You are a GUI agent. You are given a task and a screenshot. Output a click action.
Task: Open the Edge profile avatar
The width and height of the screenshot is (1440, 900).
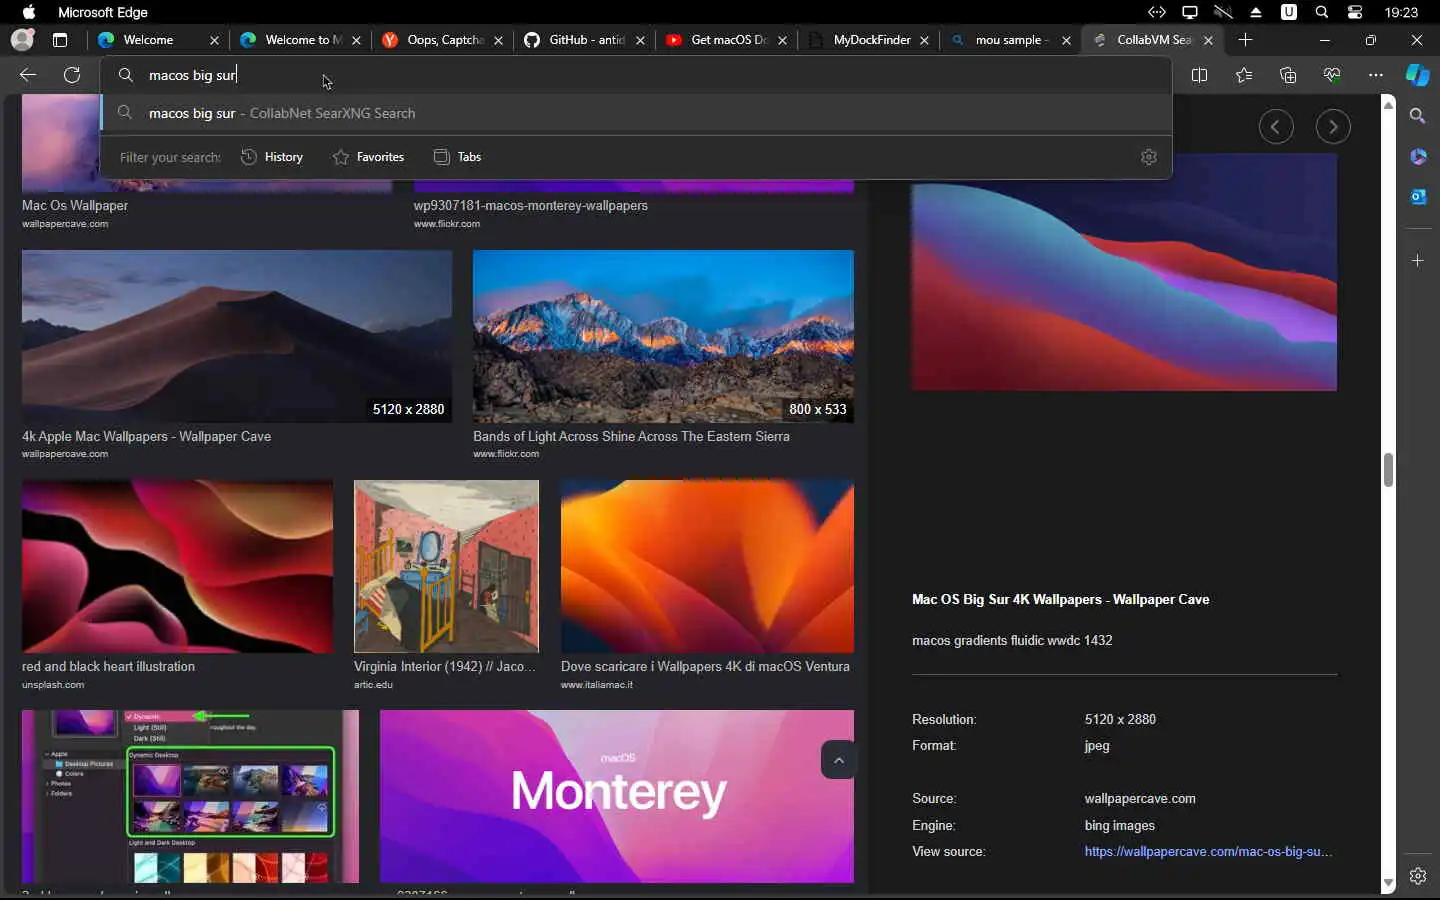[x=22, y=40]
